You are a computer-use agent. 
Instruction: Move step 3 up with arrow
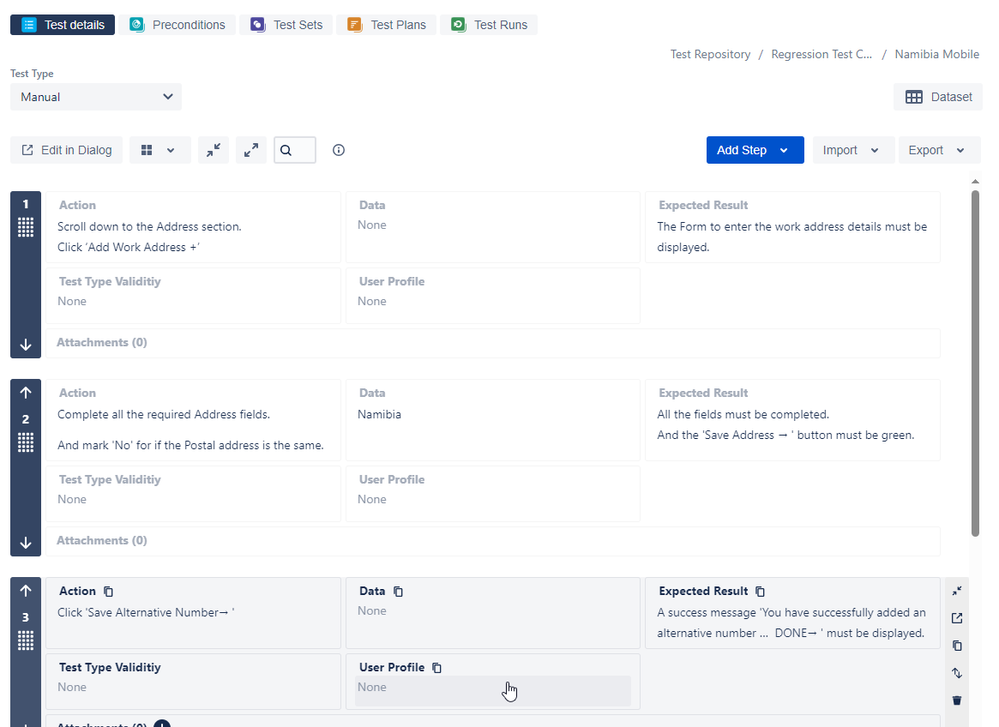(x=25, y=591)
